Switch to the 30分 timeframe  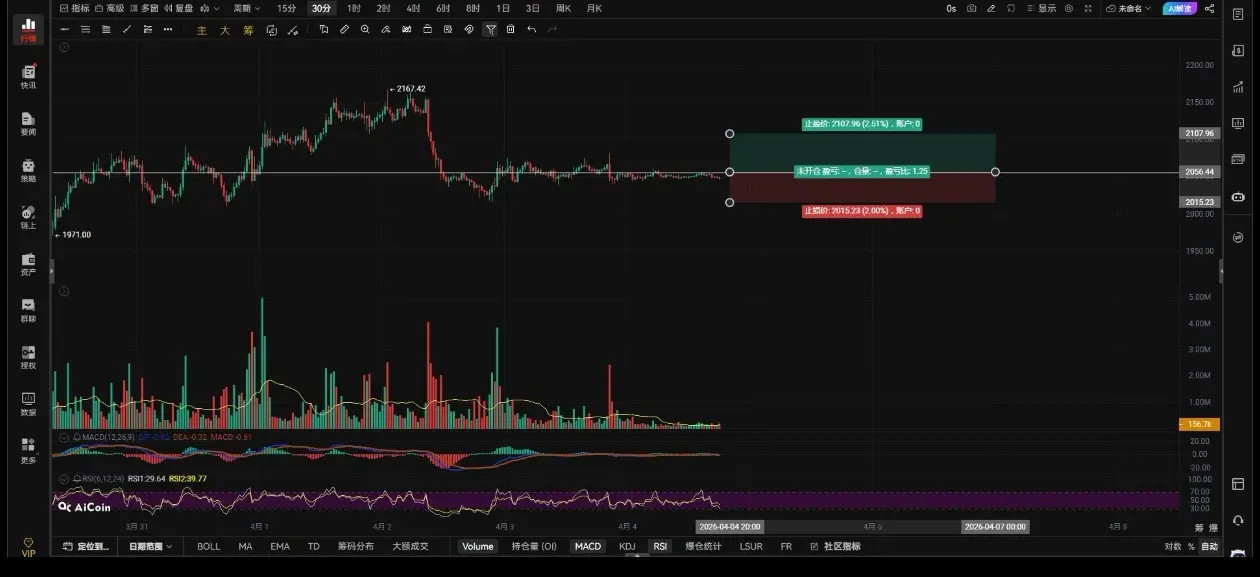[x=321, y=8]
